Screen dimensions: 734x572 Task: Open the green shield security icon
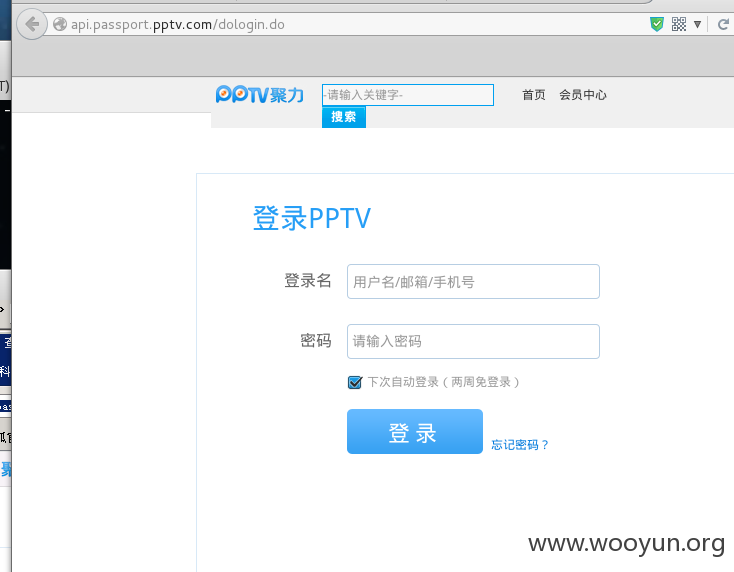tap(657, 24)
